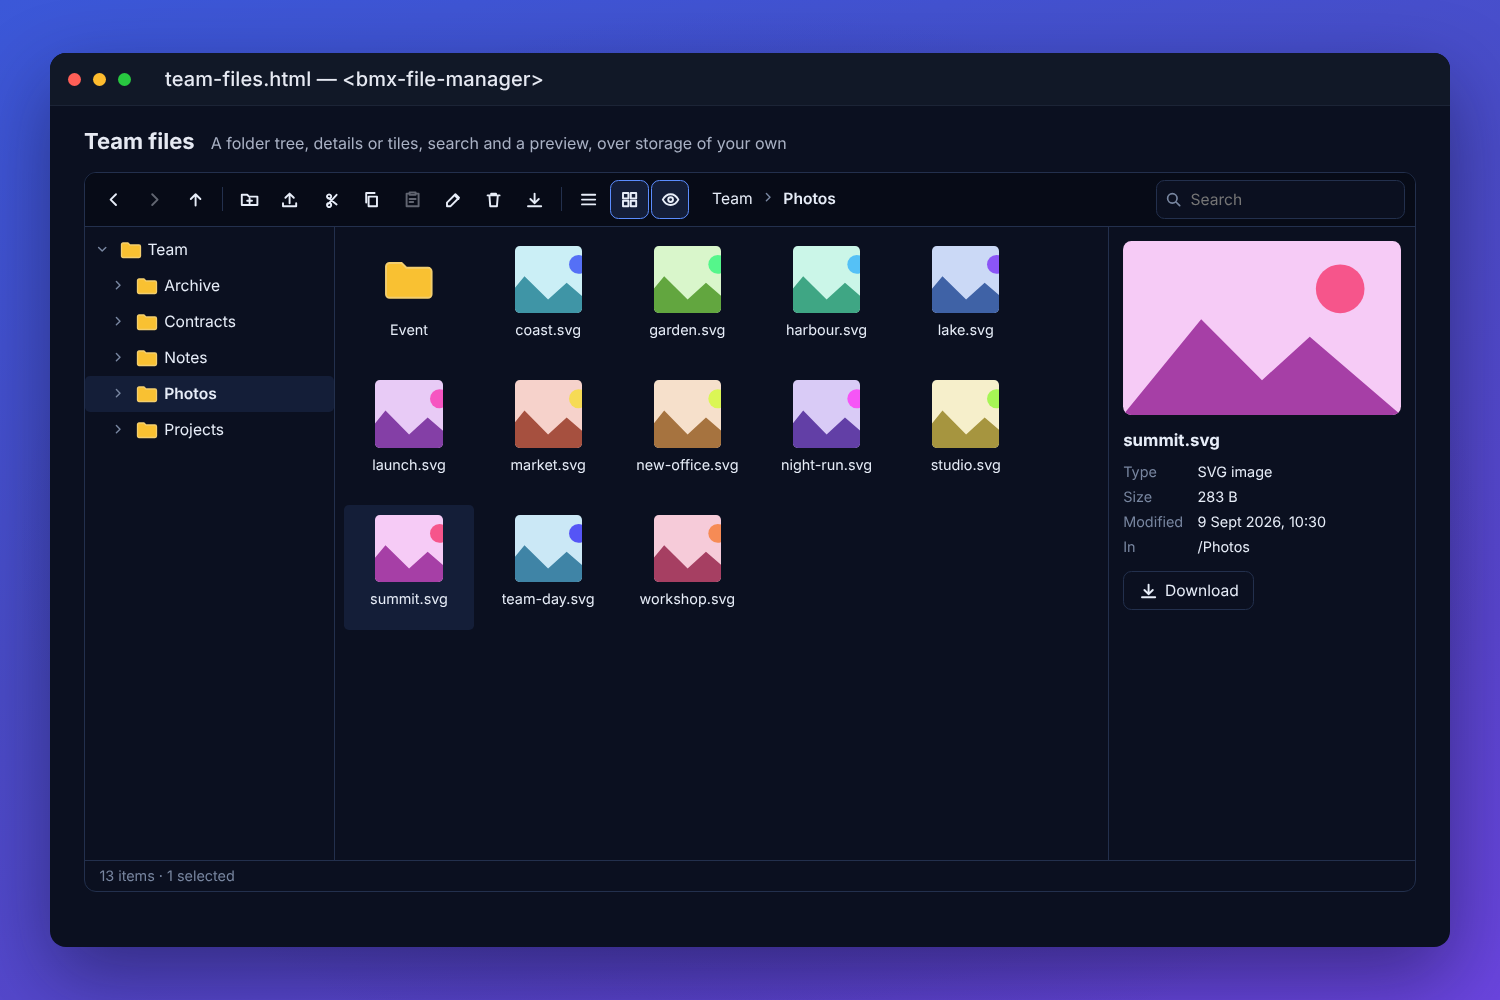Expand the Archive folder chevron
This screenshot has width=1500, height=1000.
point(118,286)
